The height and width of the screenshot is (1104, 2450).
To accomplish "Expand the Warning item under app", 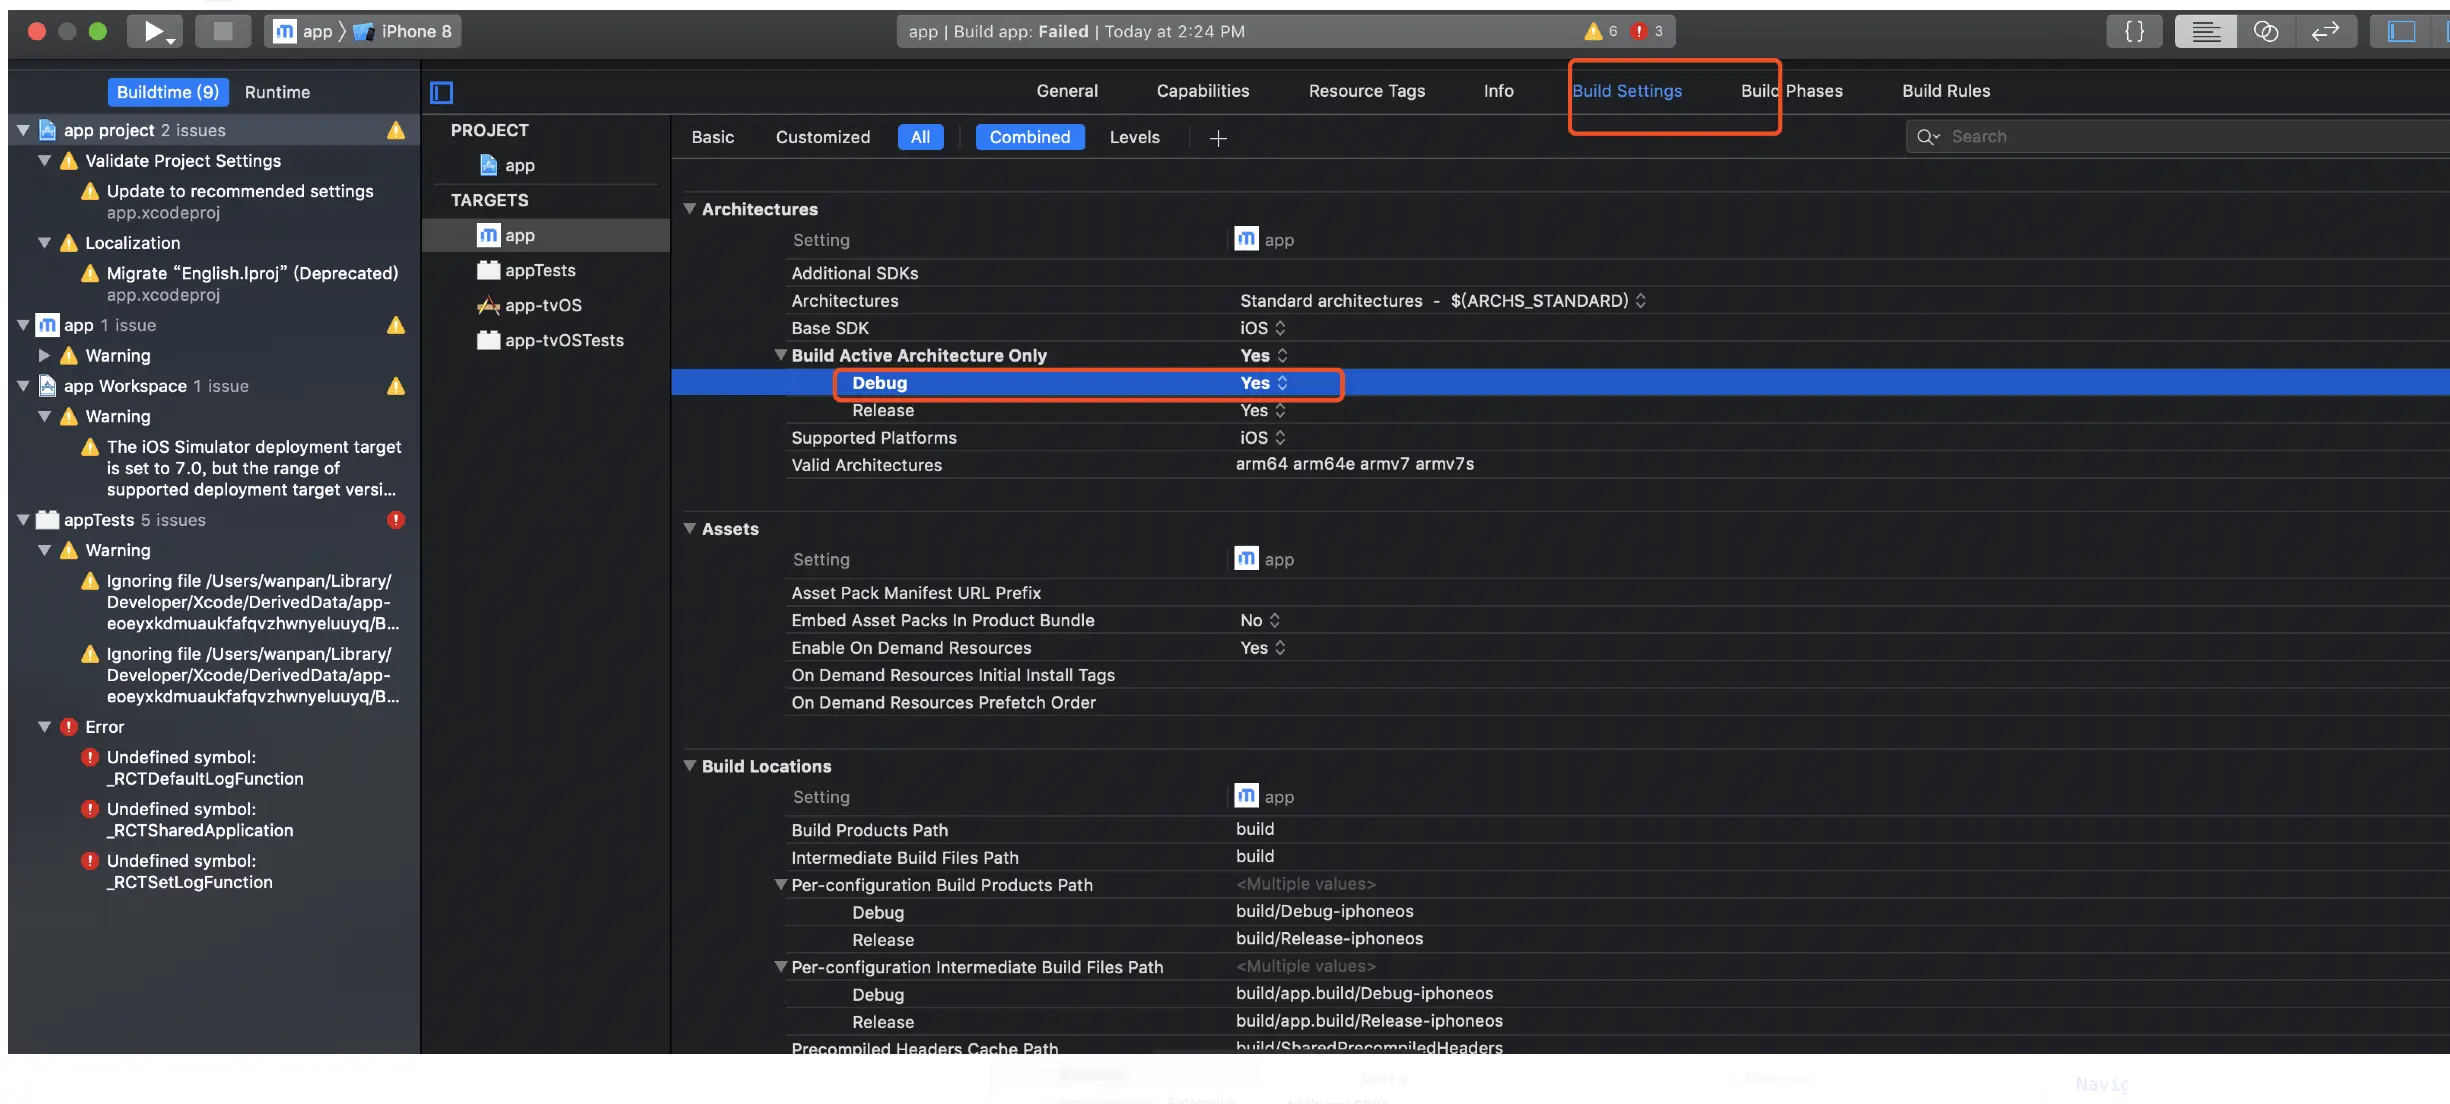I will click(44, 355).
